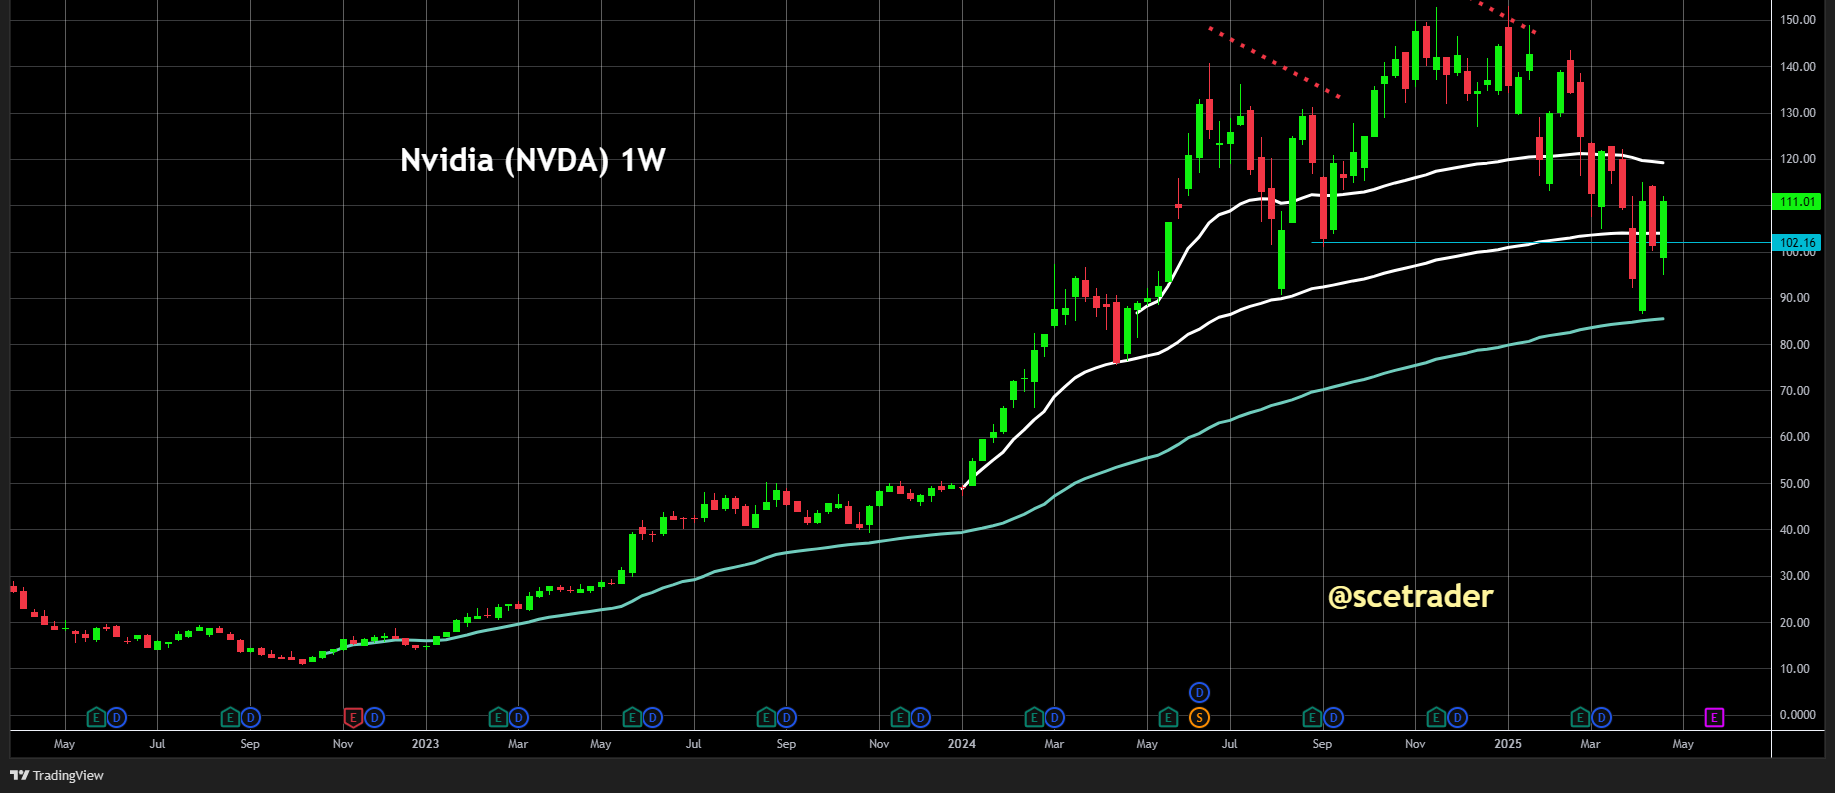Select the blue 102.16 price label
1835x793 pixels.
[1796, 243]
